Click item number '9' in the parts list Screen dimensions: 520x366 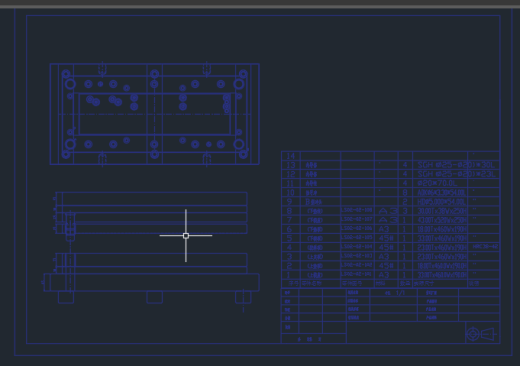point(289,201)
